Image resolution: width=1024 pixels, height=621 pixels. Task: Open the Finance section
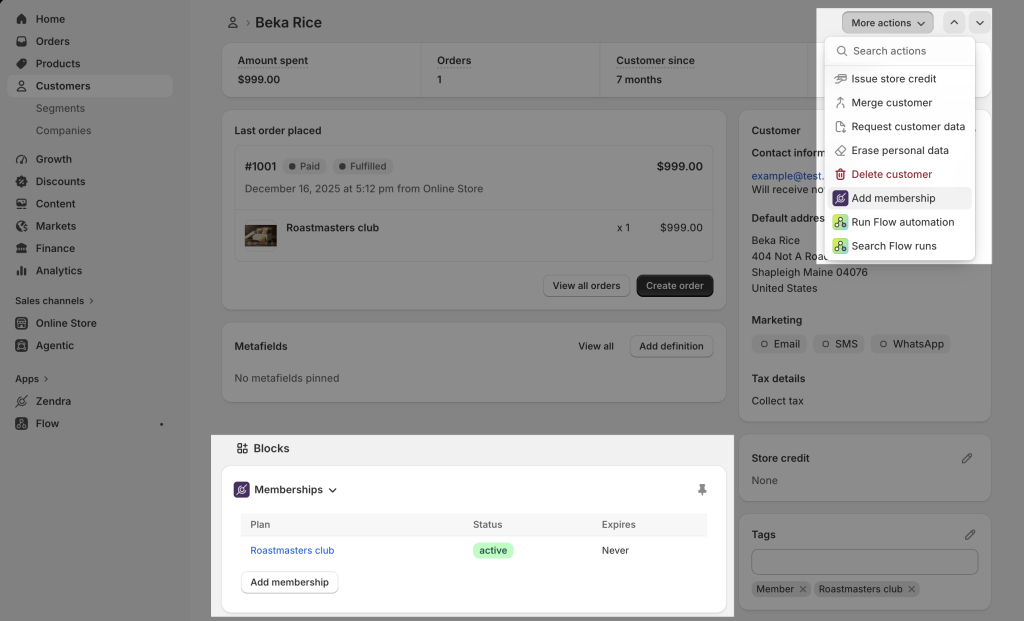coord(55,247)
